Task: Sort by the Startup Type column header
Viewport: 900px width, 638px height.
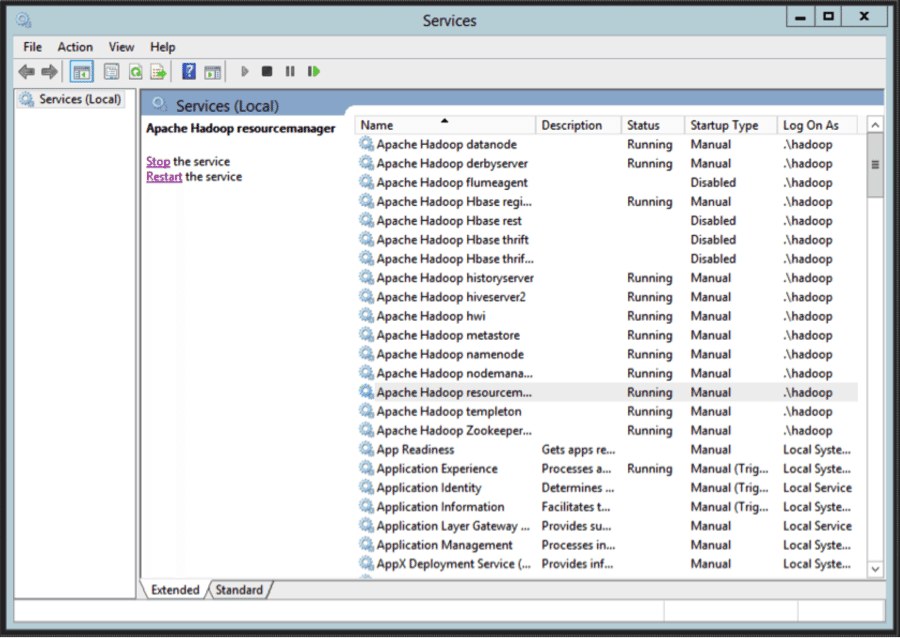Action: (x=731, y=125)
